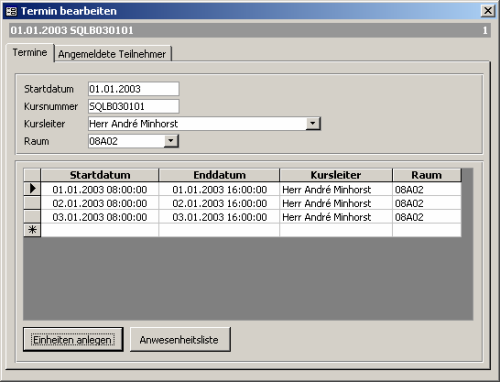Click cell 03.01.2003 16:00:00
Screen dimensions: 500x382
[x=219, y=217]
